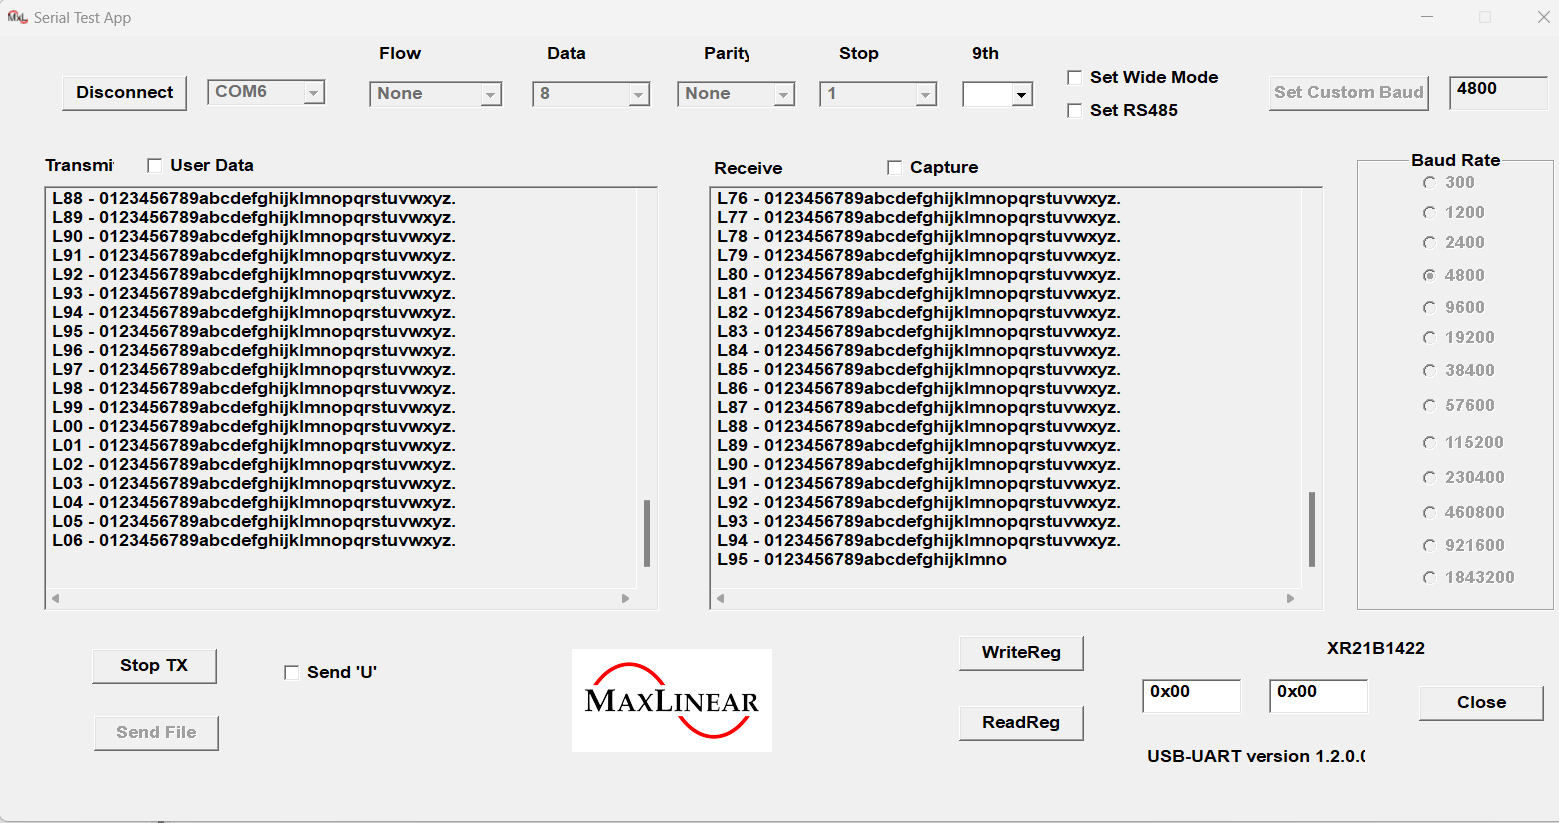Viewport: 1559px width, 823px height.
Task: Select the 115200 baud rate
Action: [1429, 441]
